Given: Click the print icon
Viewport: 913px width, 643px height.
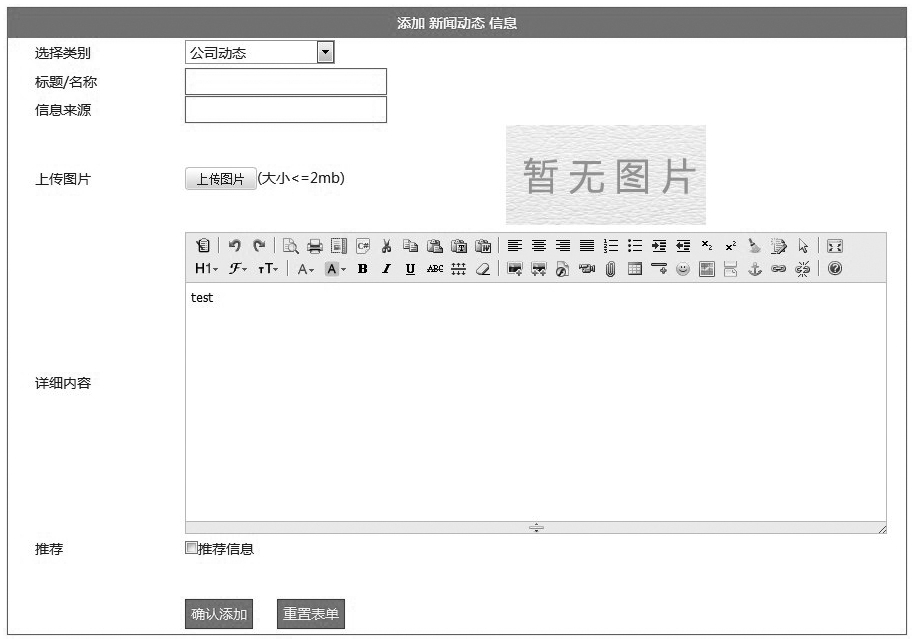Looking at the screenshot, I should (x=314, y=246).
